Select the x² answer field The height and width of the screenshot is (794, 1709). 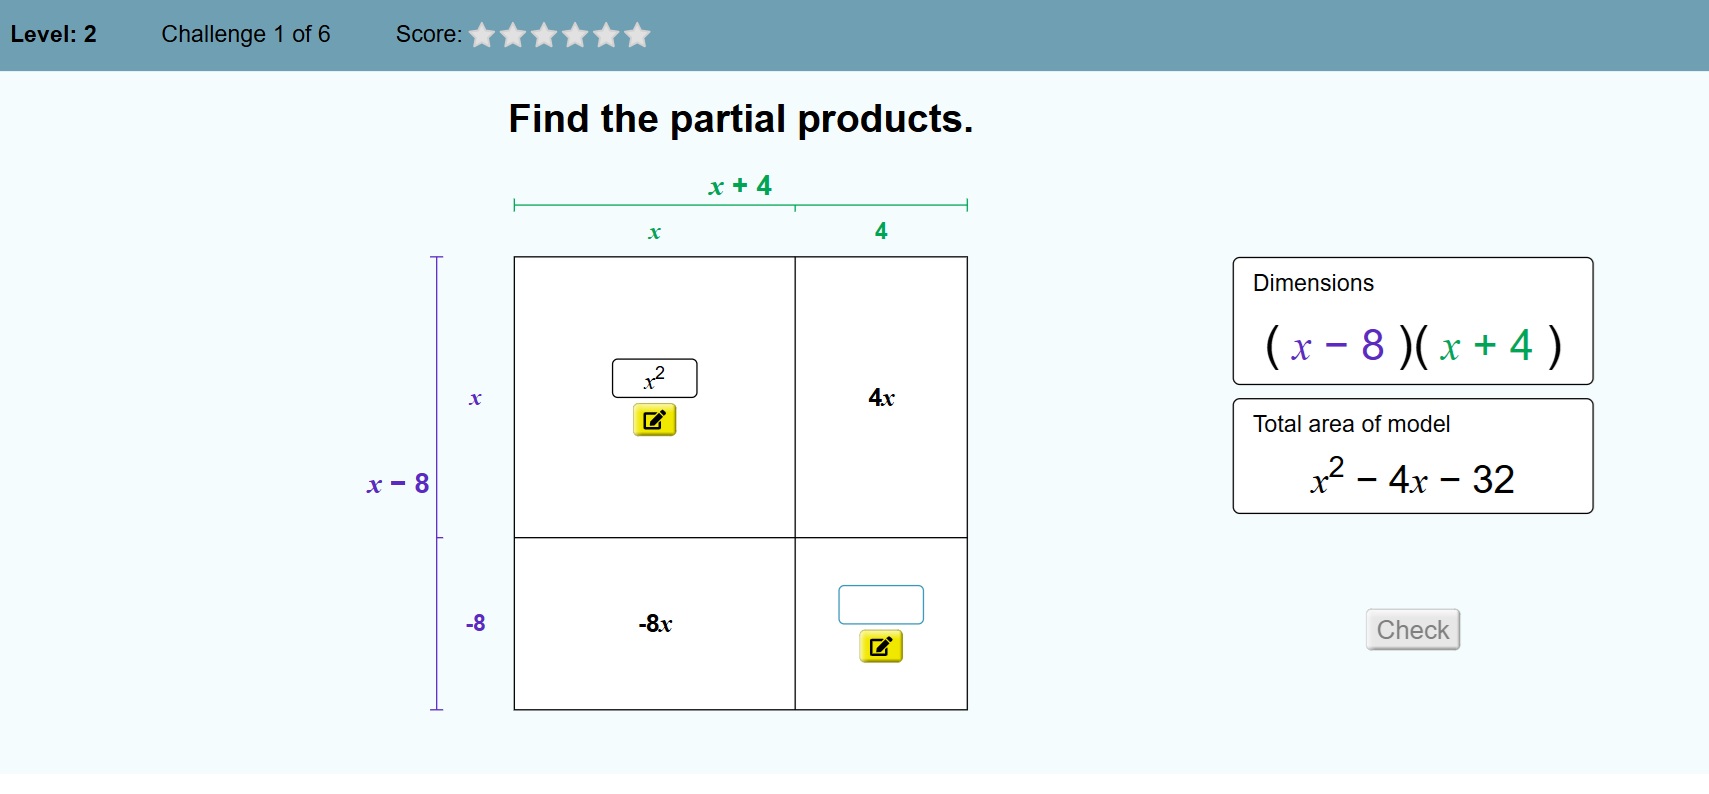pyautogui.click(x=654, y=378)
